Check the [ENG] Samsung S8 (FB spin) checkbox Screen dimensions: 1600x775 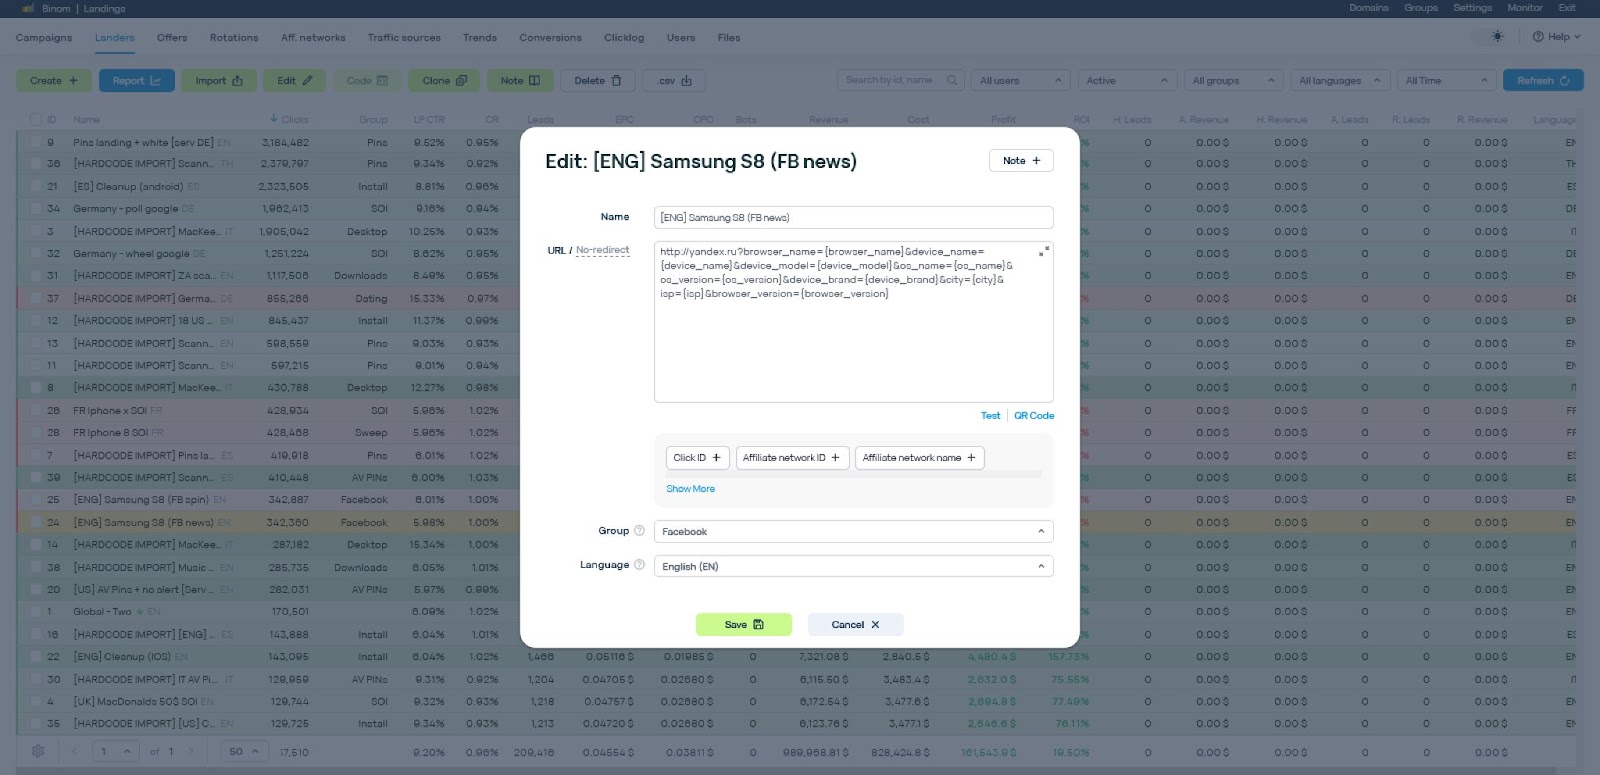pos(35,499)
